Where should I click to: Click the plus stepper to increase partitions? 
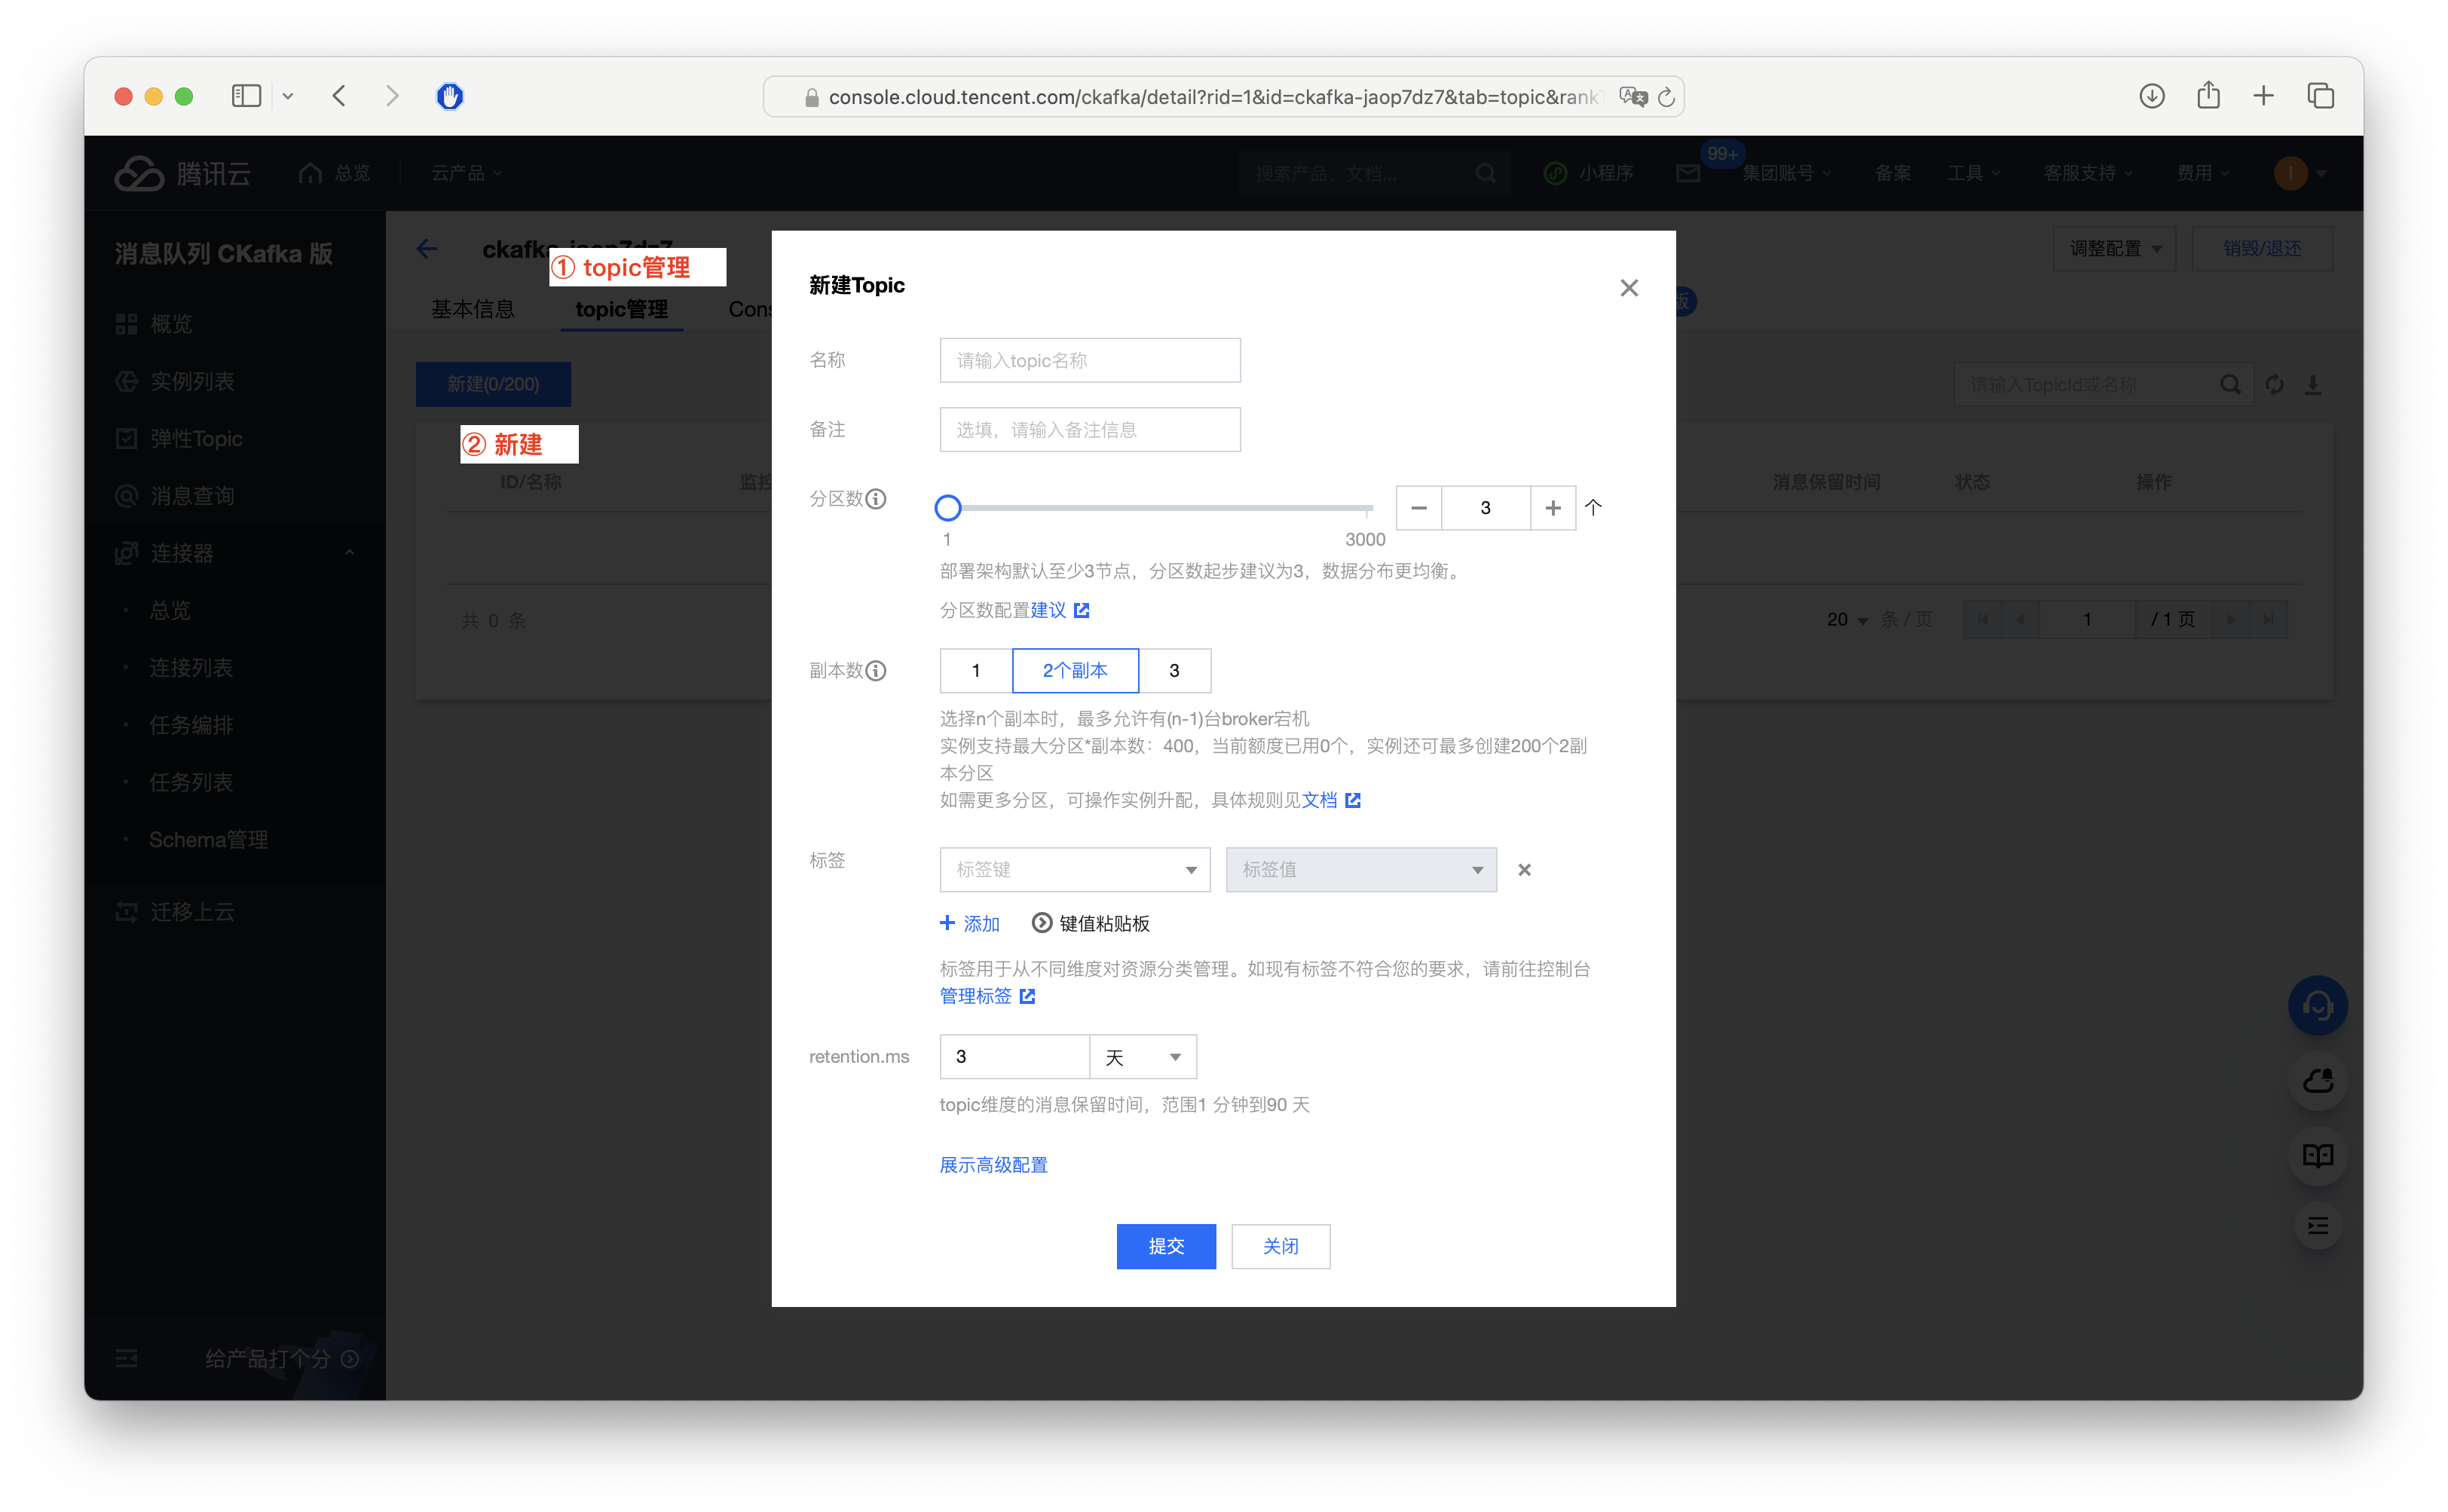pyautogui.click(x=1552, y=508)
